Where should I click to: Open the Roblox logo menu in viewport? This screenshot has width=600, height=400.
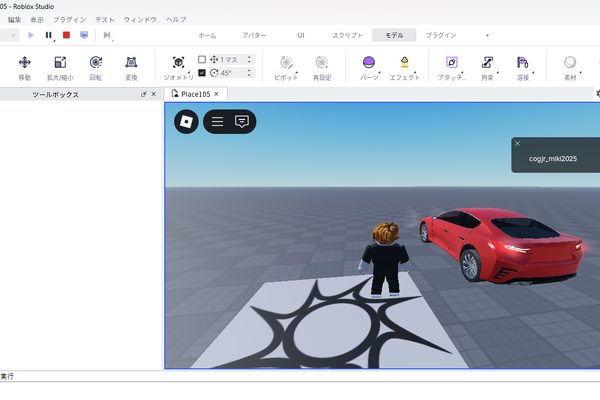click(186, 122)
